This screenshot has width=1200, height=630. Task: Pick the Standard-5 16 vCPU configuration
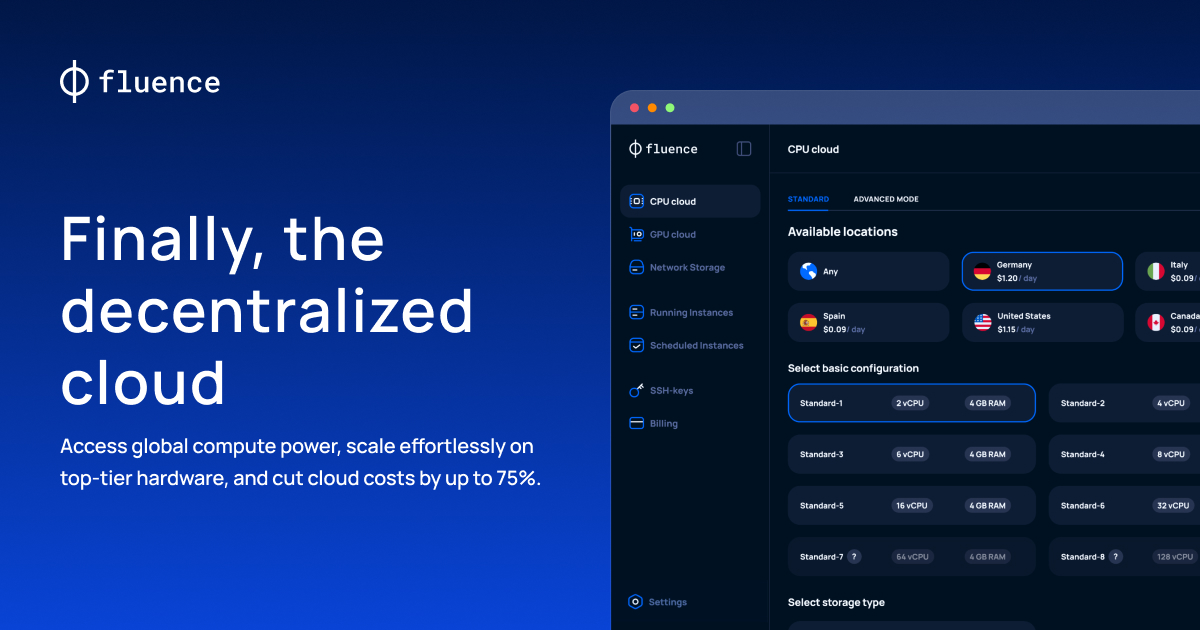point(911,506)
